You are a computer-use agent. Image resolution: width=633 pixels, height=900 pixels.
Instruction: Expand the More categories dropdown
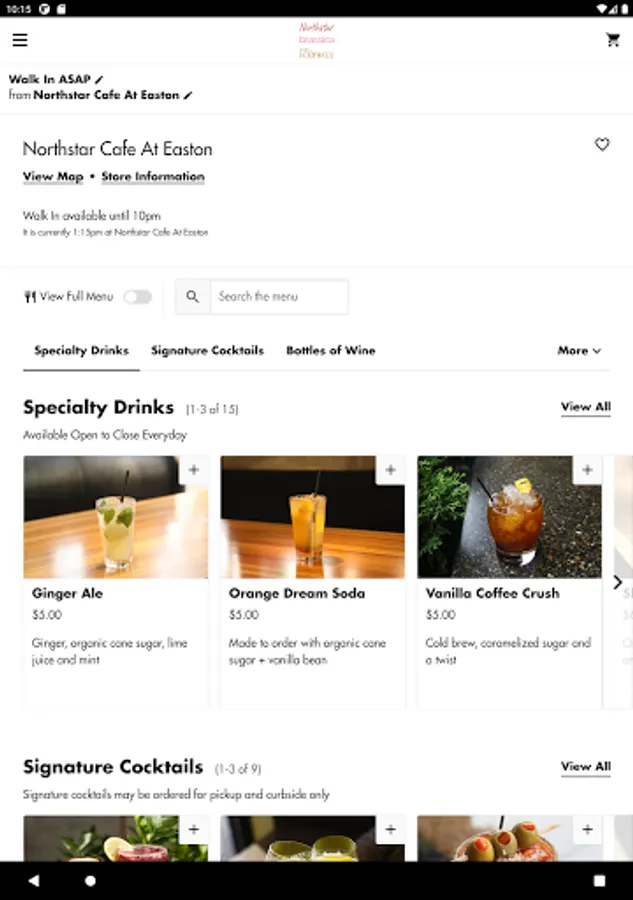click(579, 350)
